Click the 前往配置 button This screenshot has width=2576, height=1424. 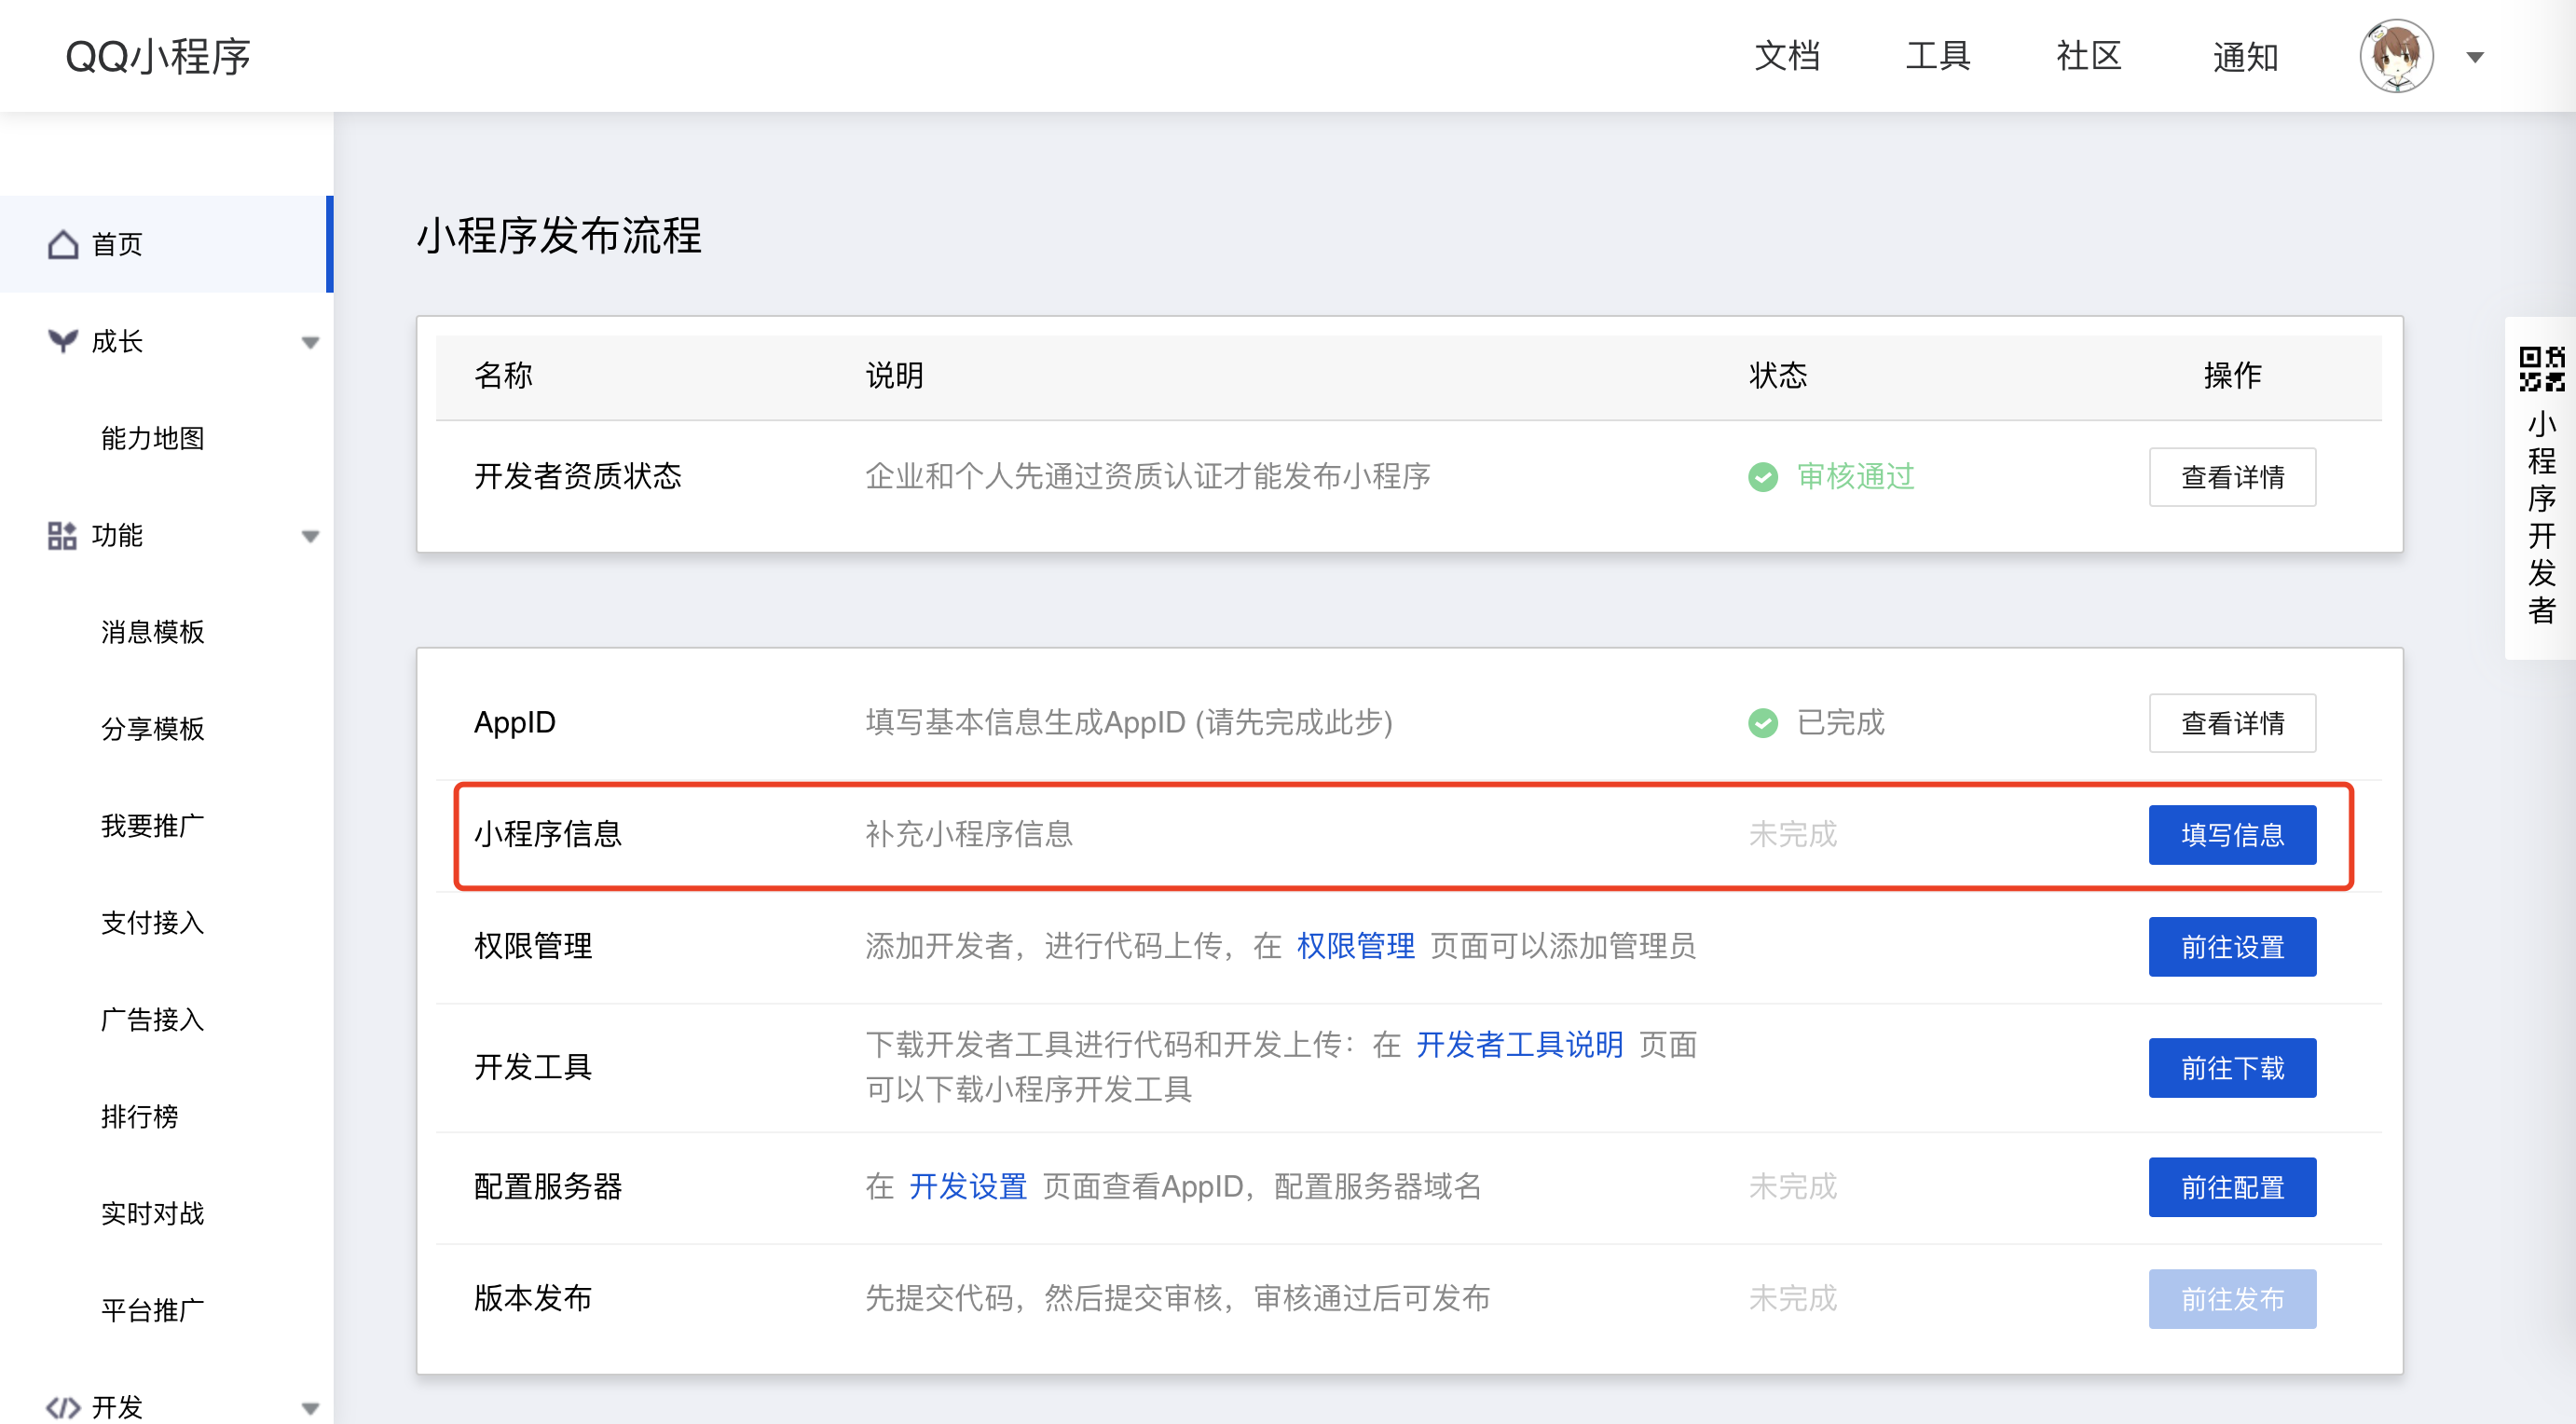coord(2232,1187)
